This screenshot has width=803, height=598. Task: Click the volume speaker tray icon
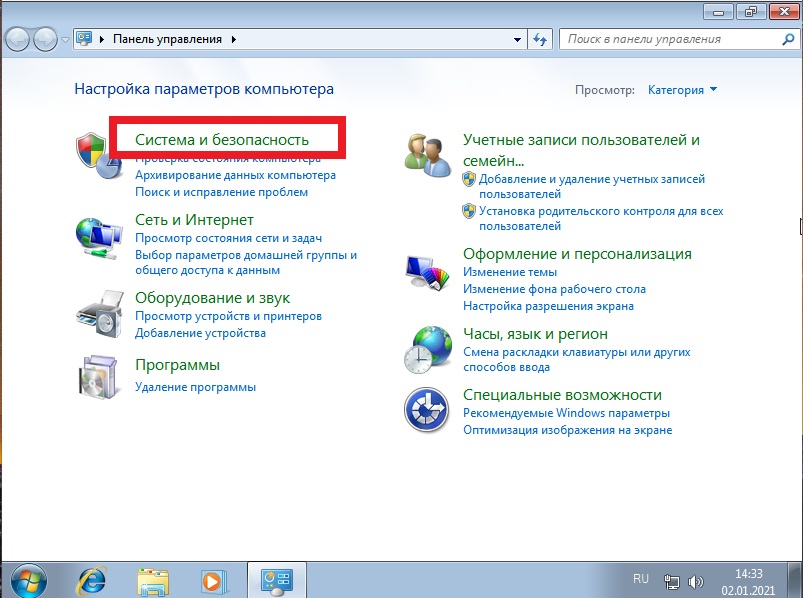point(695,582)
